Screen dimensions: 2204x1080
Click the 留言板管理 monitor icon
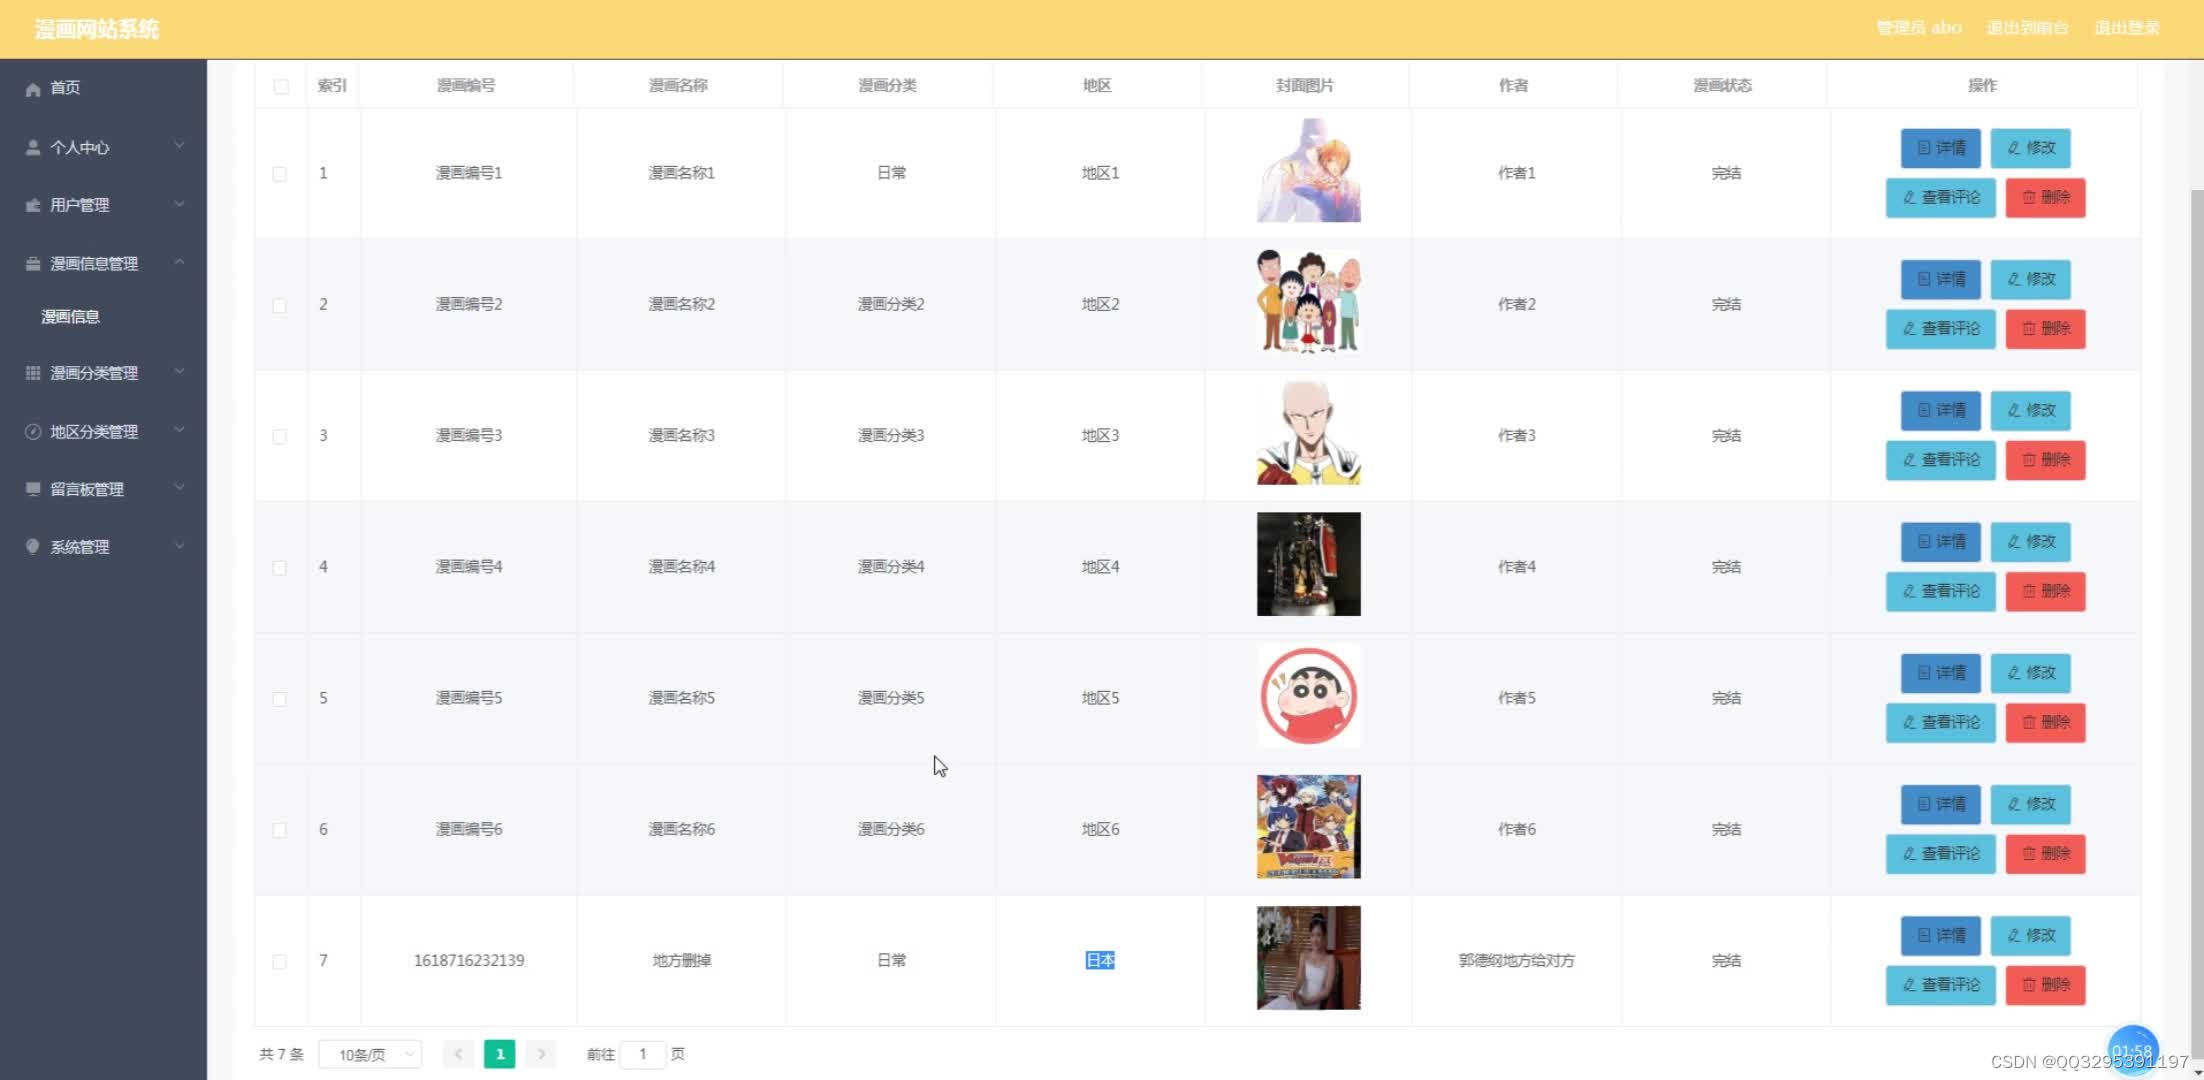(x=33, y=489)
